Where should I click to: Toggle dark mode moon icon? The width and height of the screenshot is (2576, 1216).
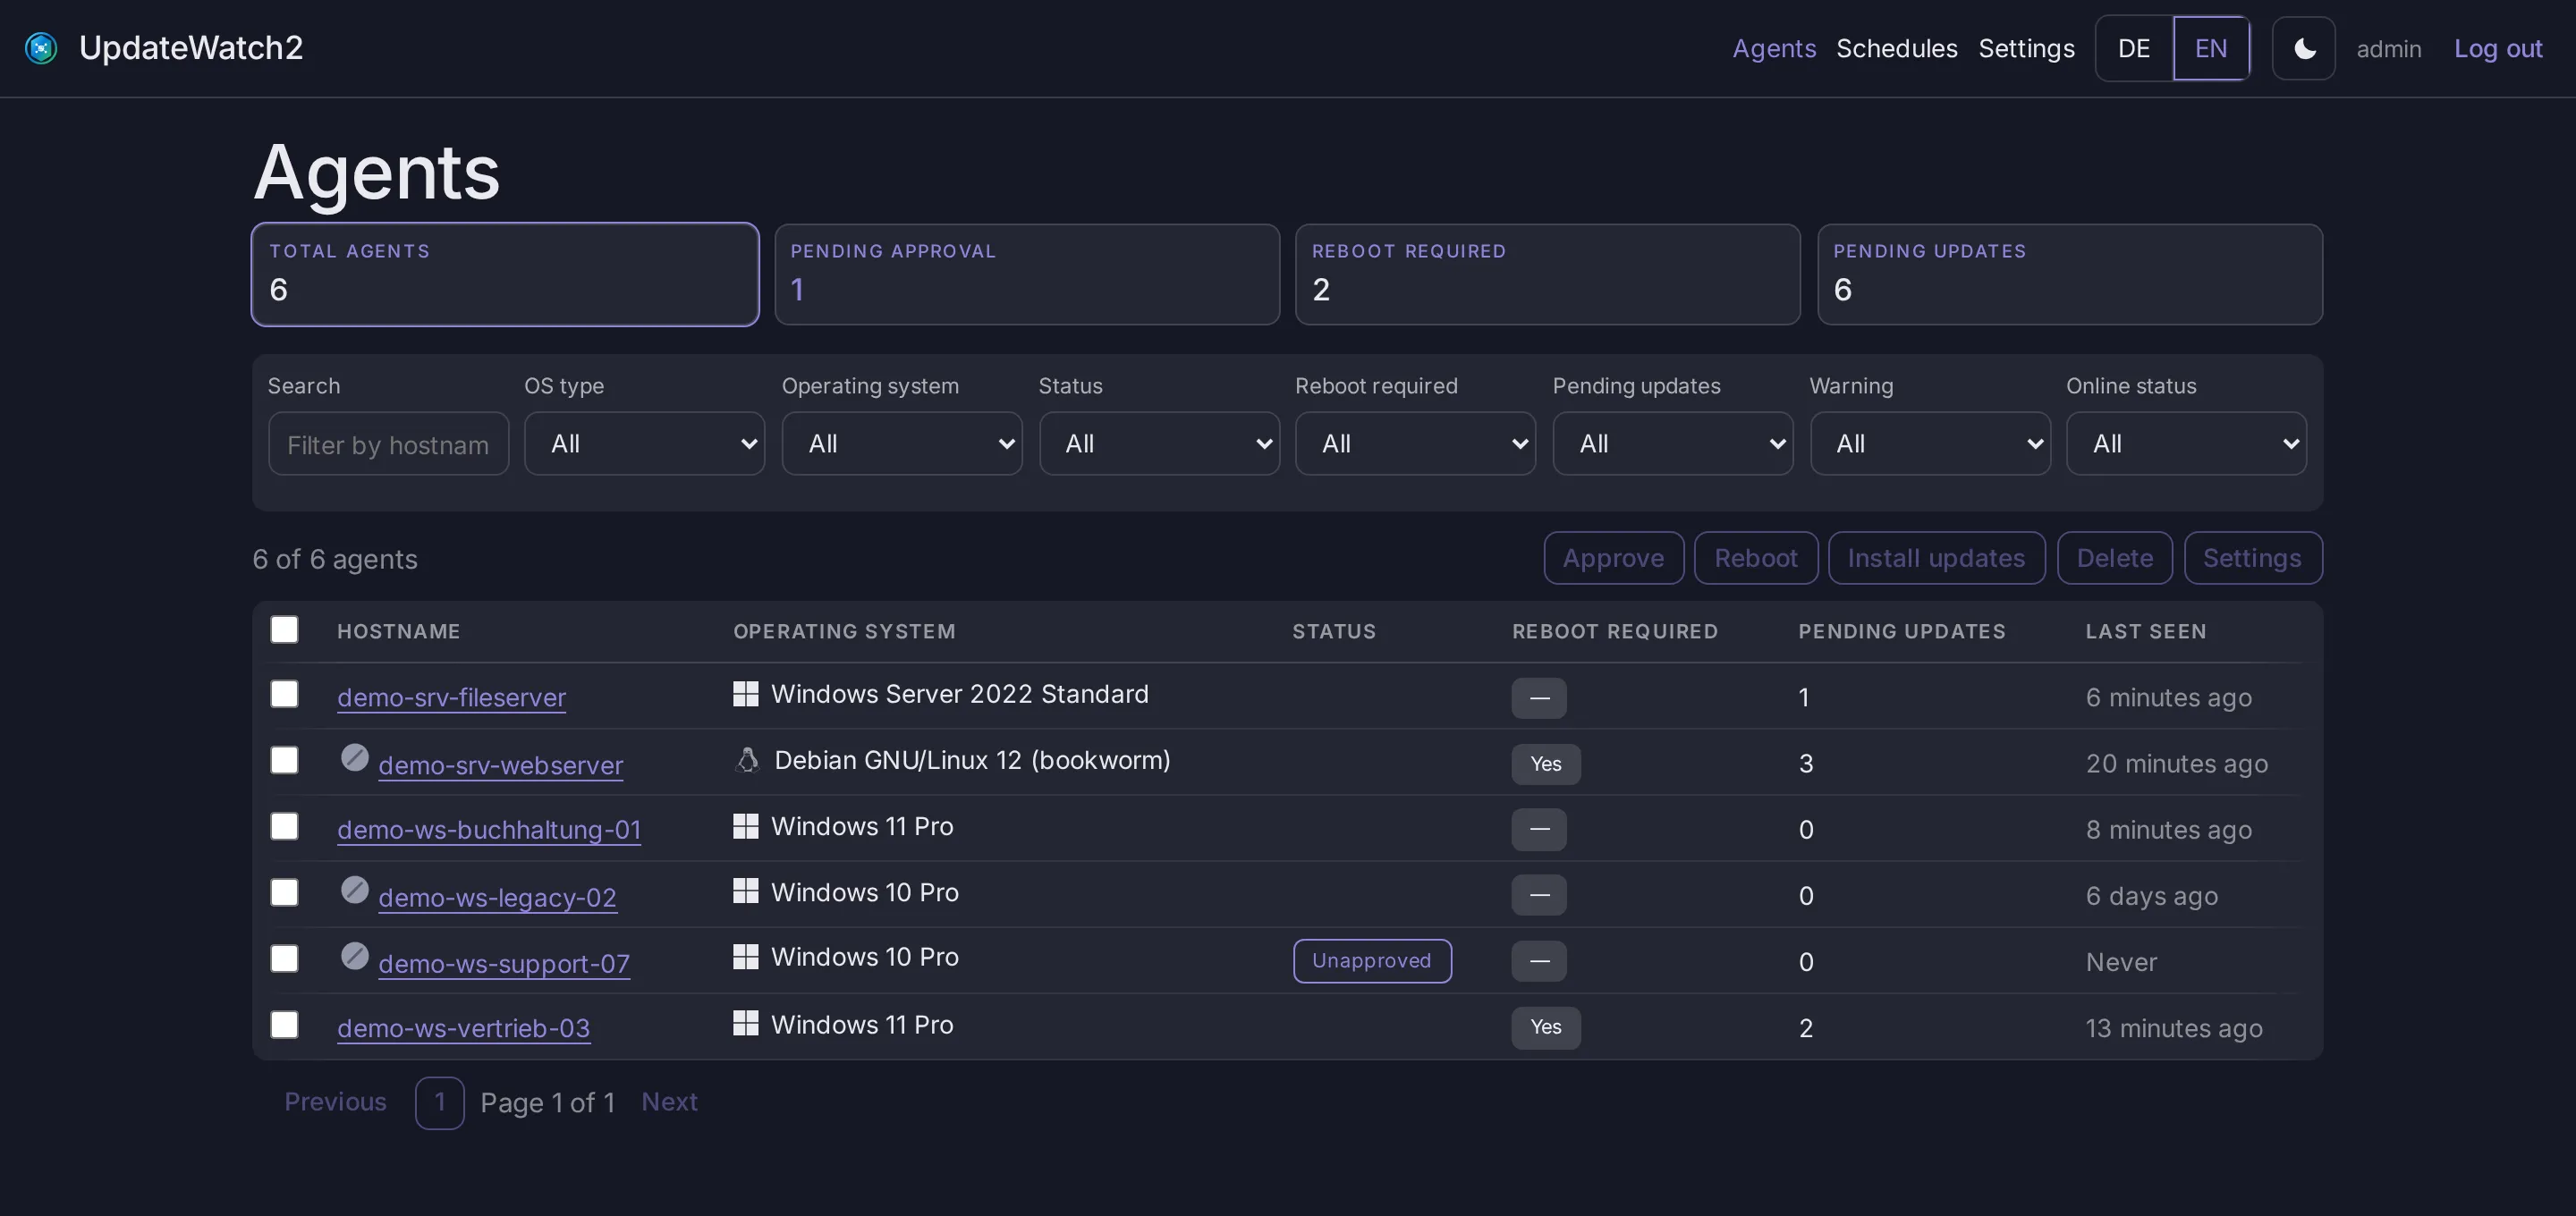pos(2304,48)
